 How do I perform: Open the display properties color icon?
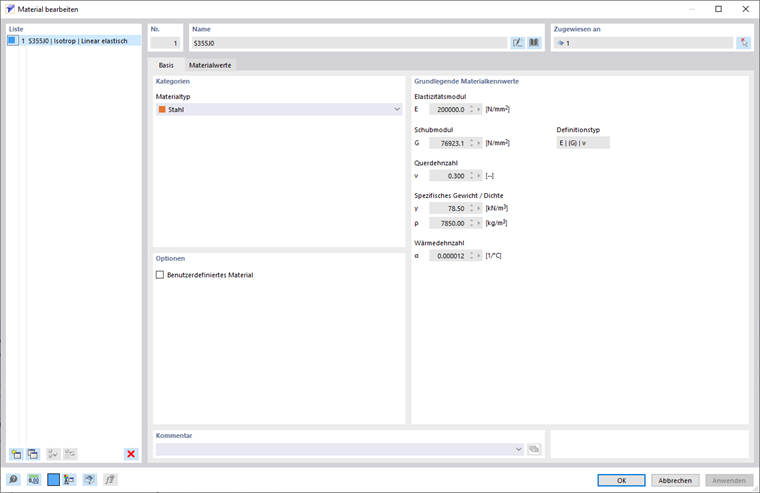tap(69, 480)
